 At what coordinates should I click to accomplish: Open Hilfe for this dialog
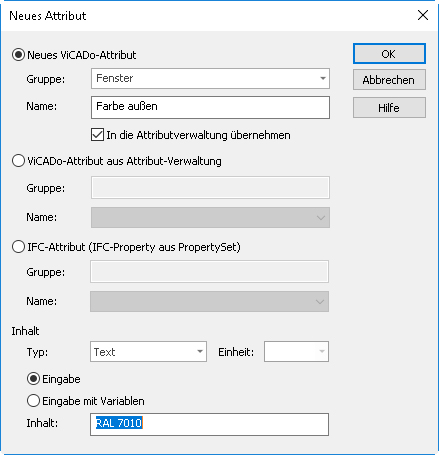point(389,108)
